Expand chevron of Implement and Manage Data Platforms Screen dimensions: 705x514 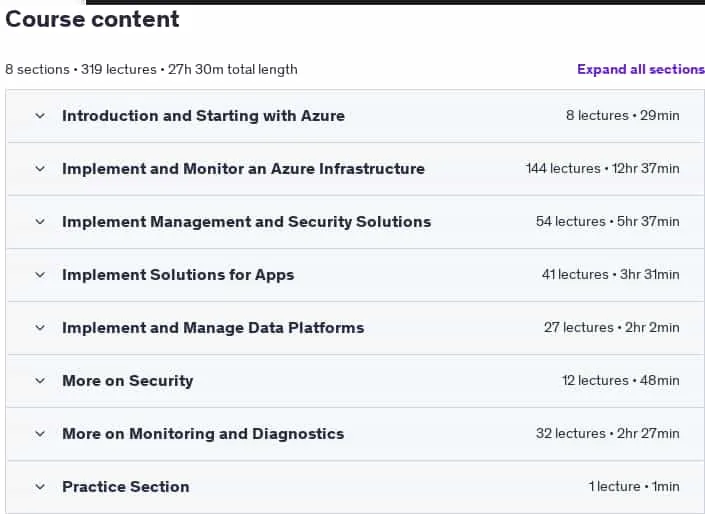pos(40,328)
